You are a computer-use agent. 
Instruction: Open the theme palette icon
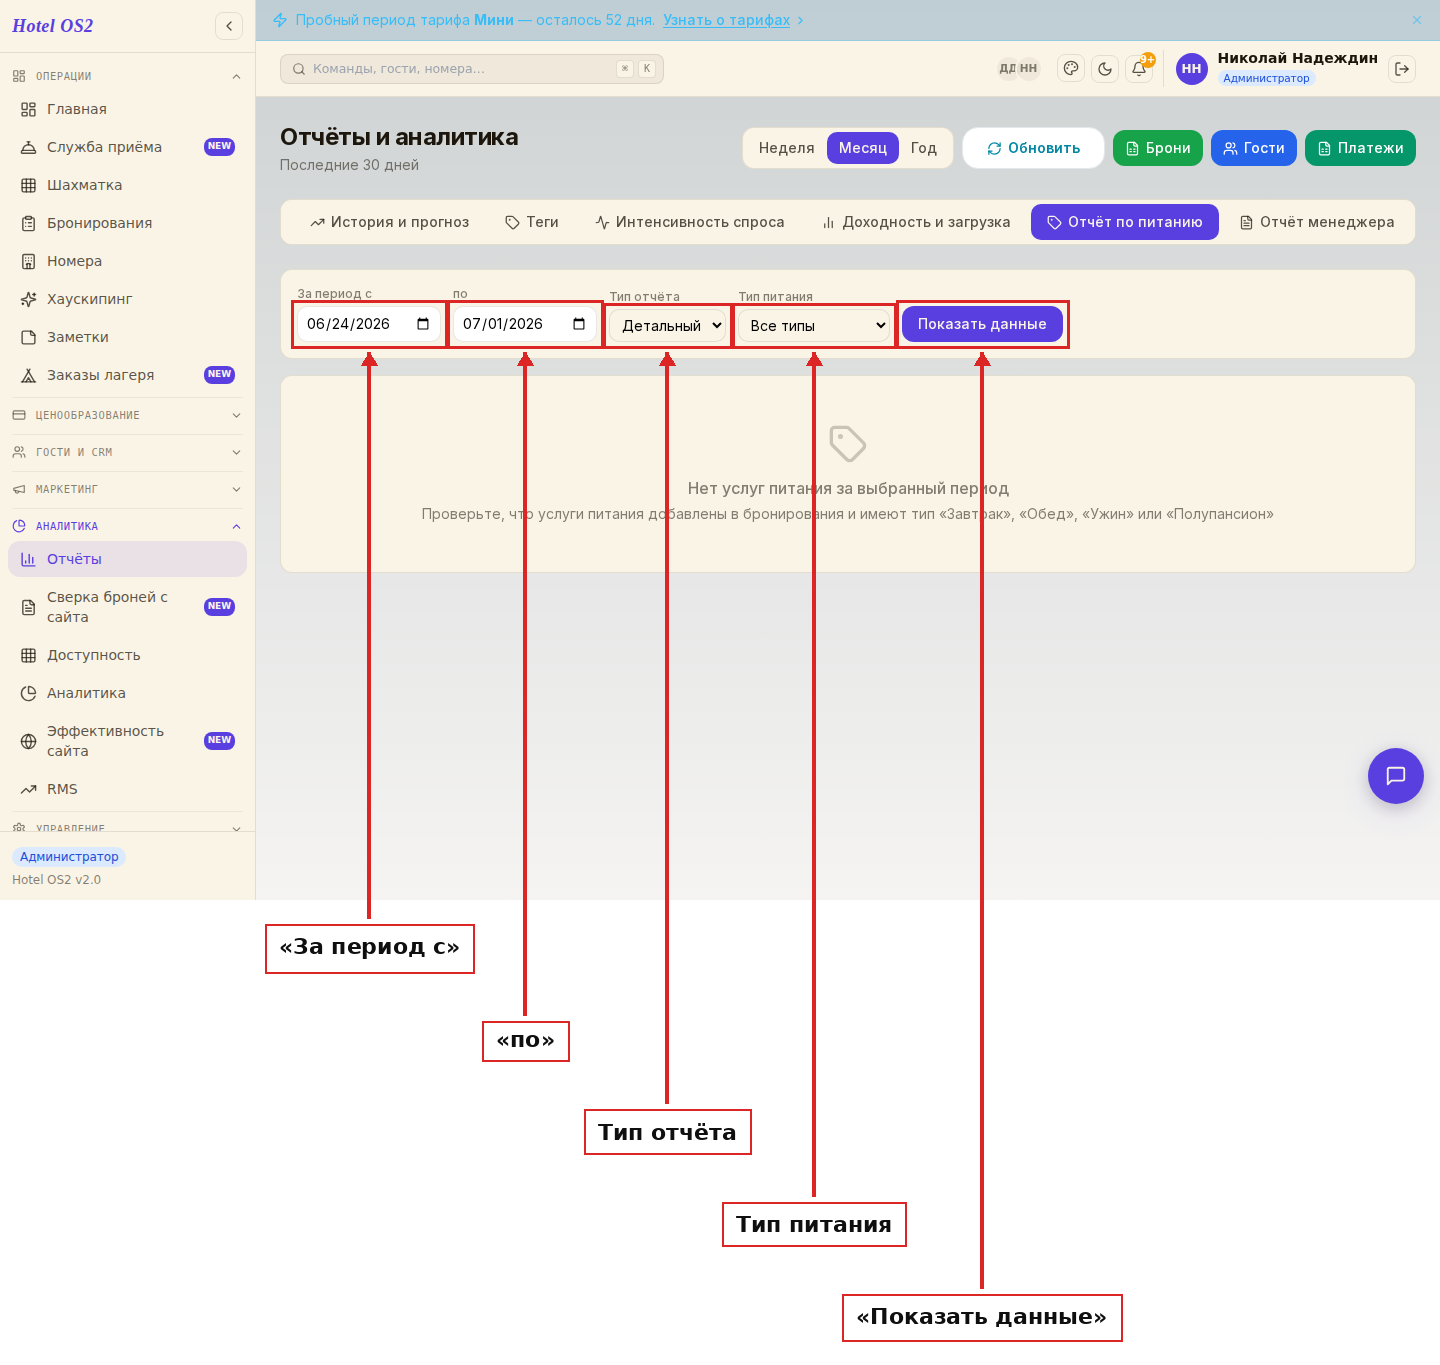click(x=1071, y=69)
